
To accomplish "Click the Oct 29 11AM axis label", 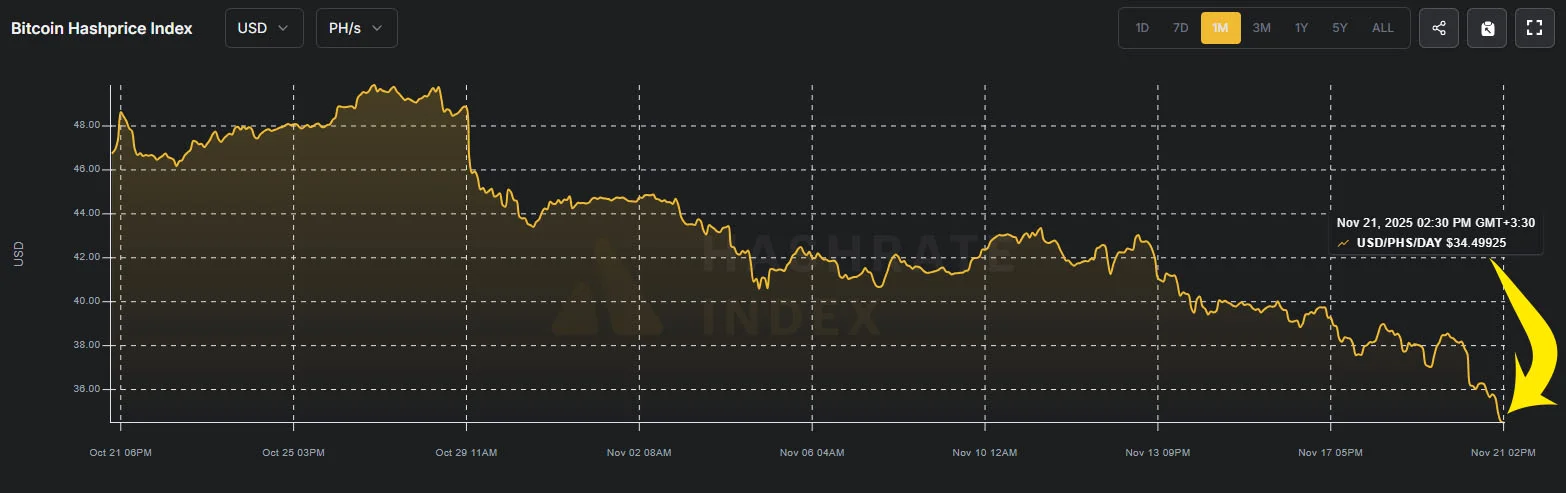I will 467,453.
